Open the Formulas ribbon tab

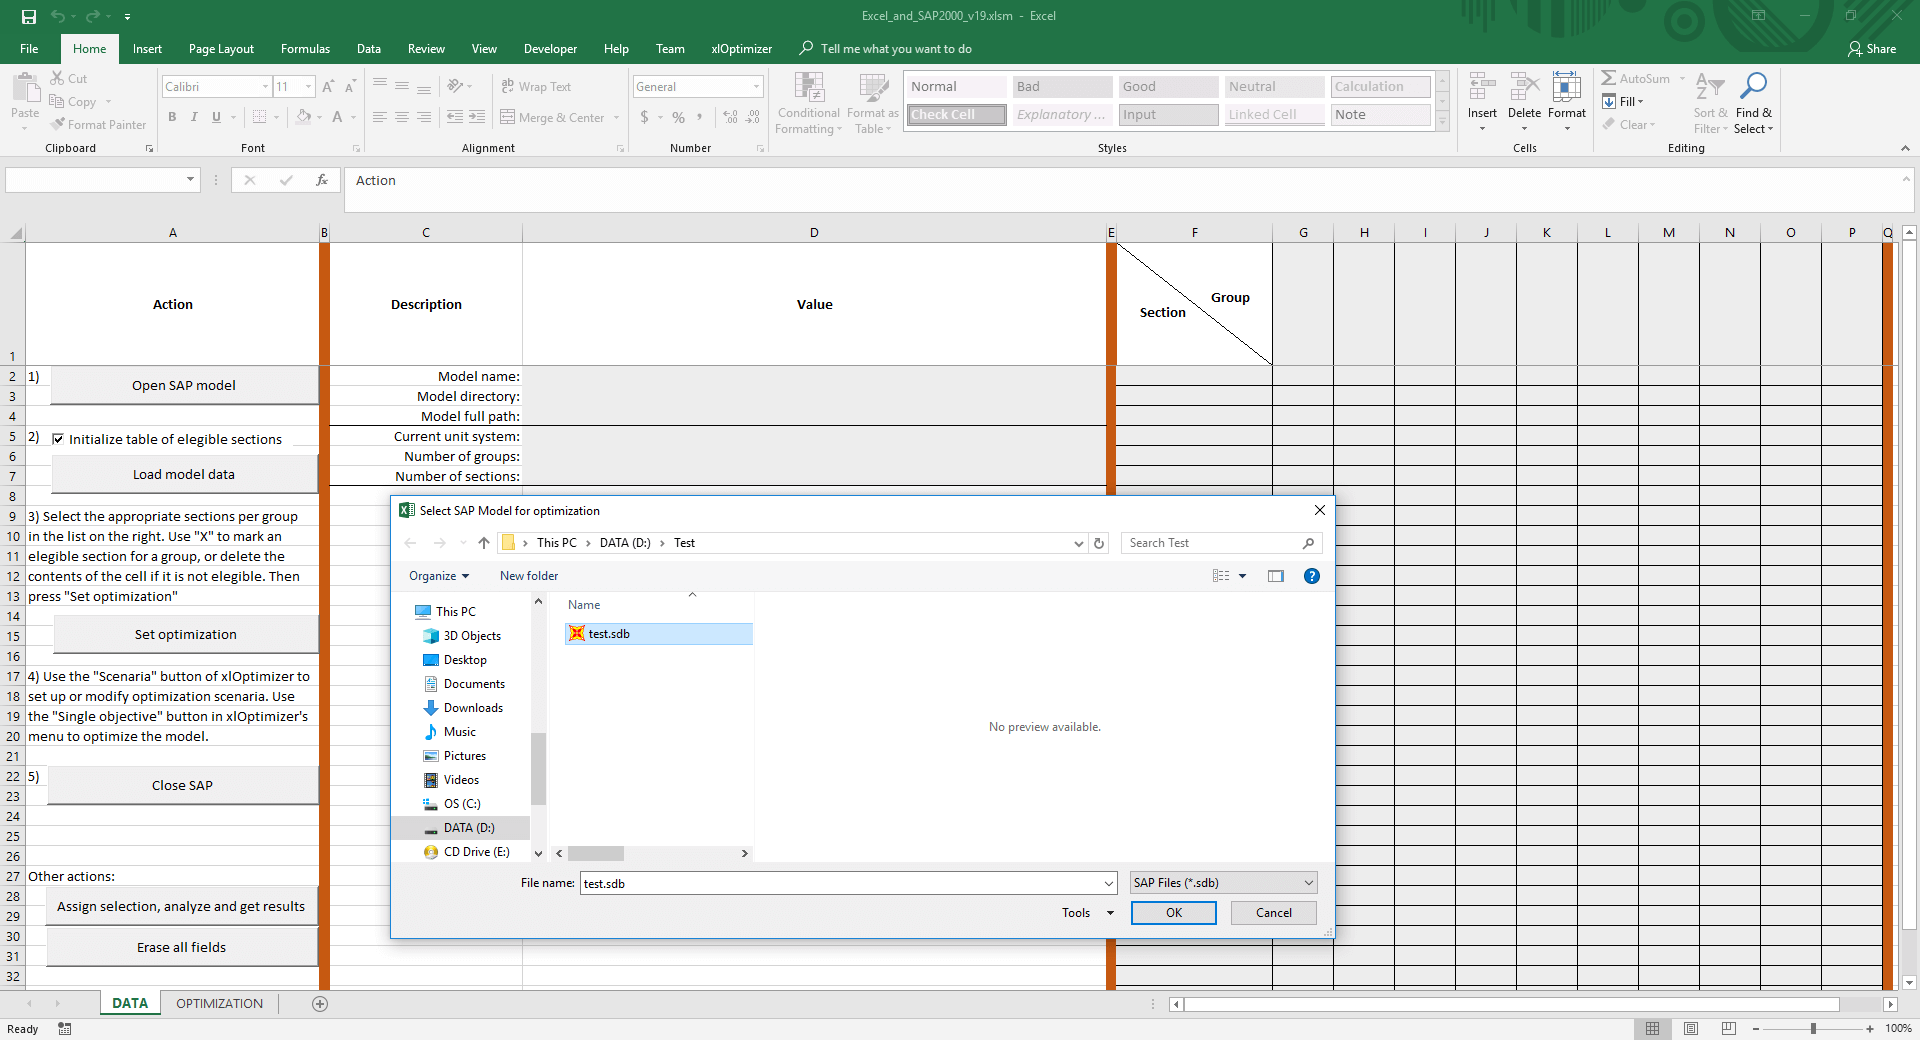pos(305,49)
